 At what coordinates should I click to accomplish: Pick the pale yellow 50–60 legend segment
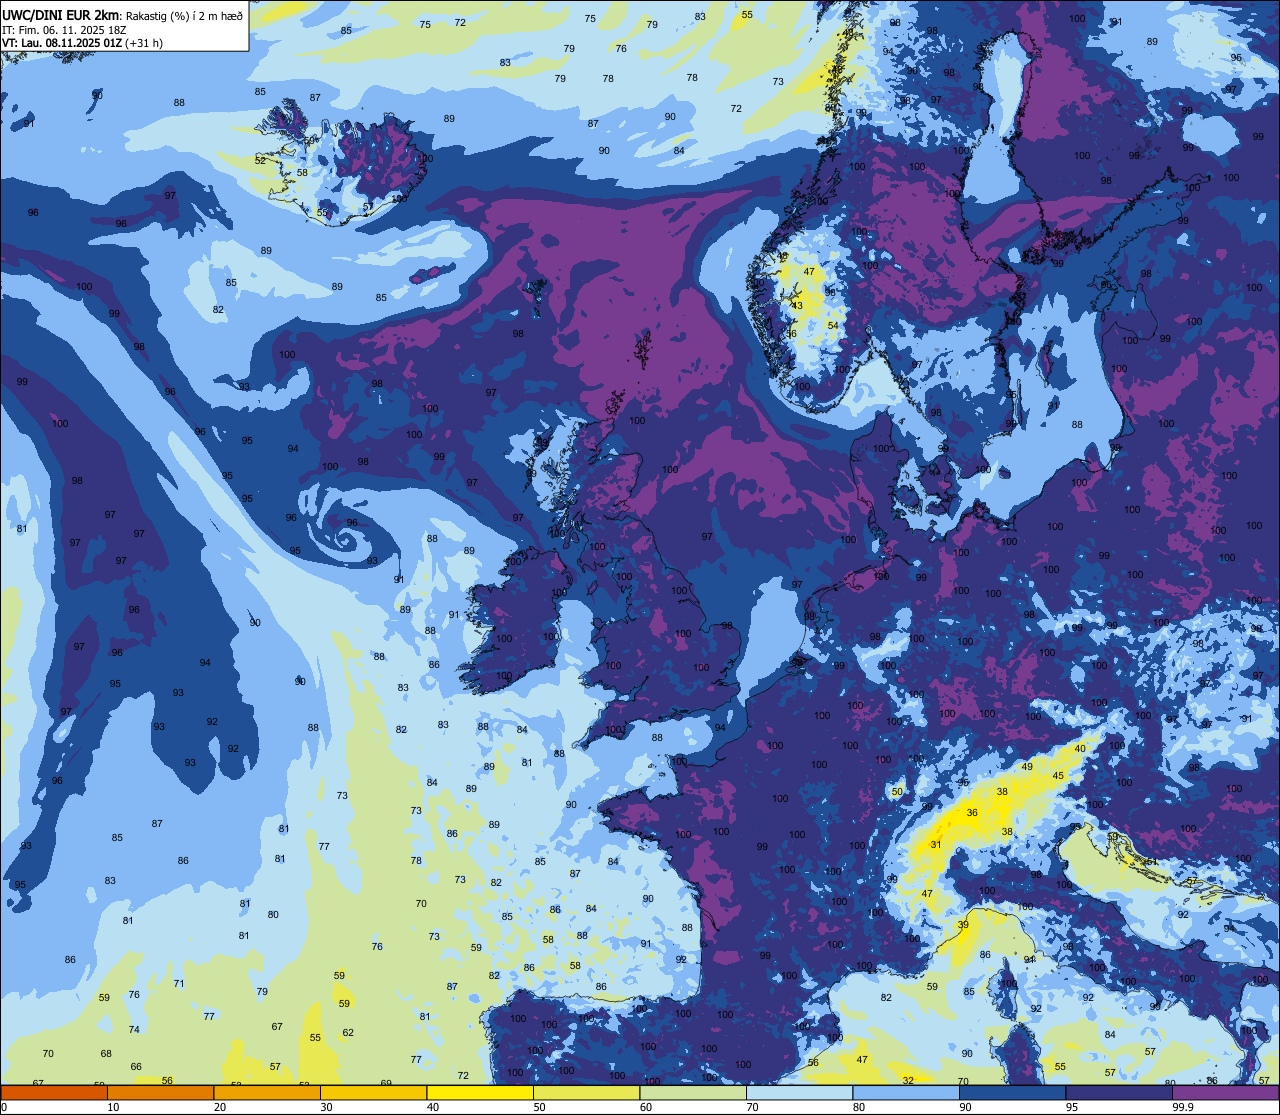586,1092
